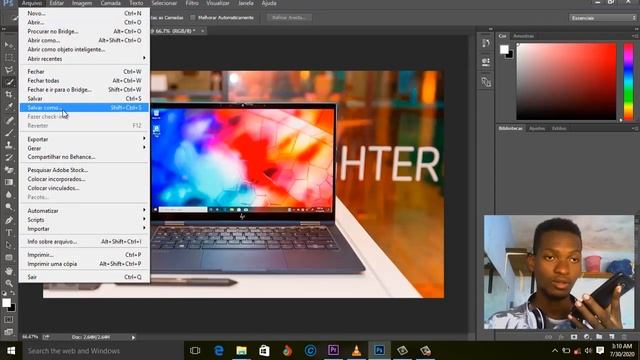Choose Procurar no Bridge... entry
This screenshot has height=360, width=640.
85,31
